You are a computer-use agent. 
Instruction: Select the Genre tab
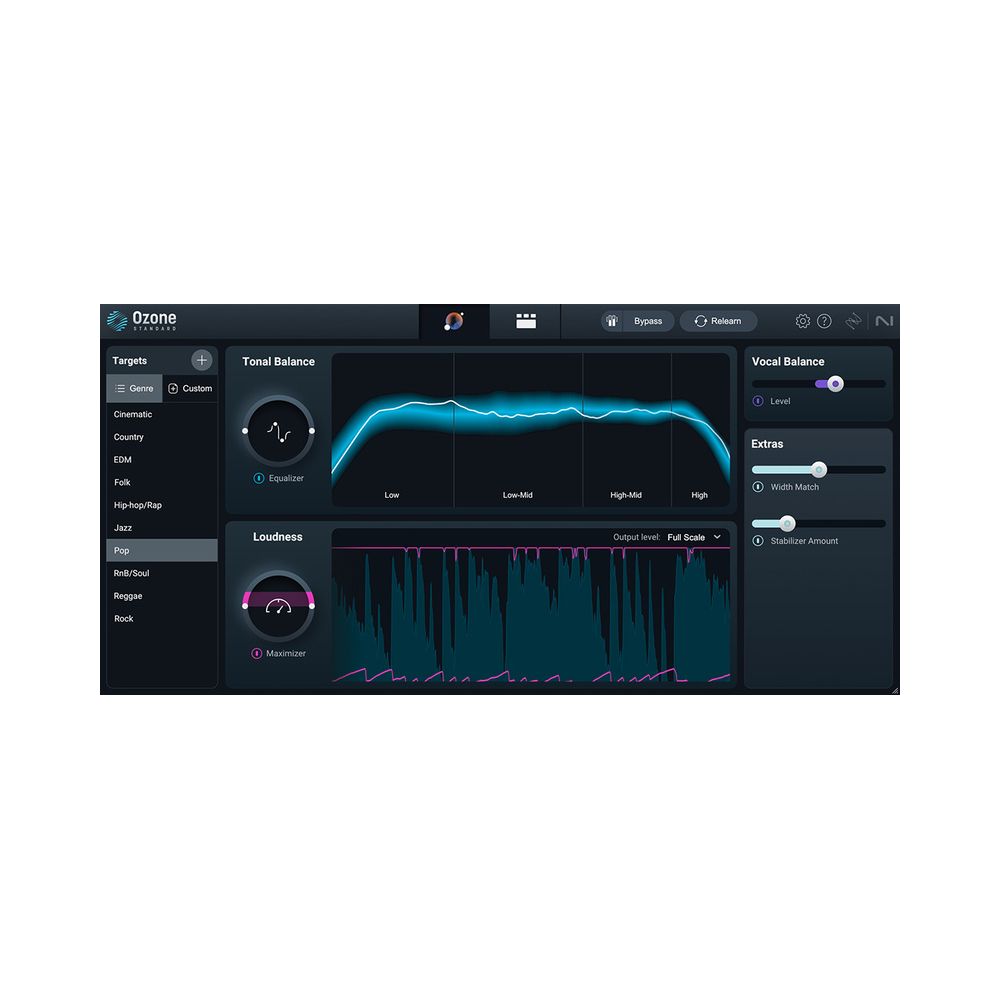click(x=134, y=388)
